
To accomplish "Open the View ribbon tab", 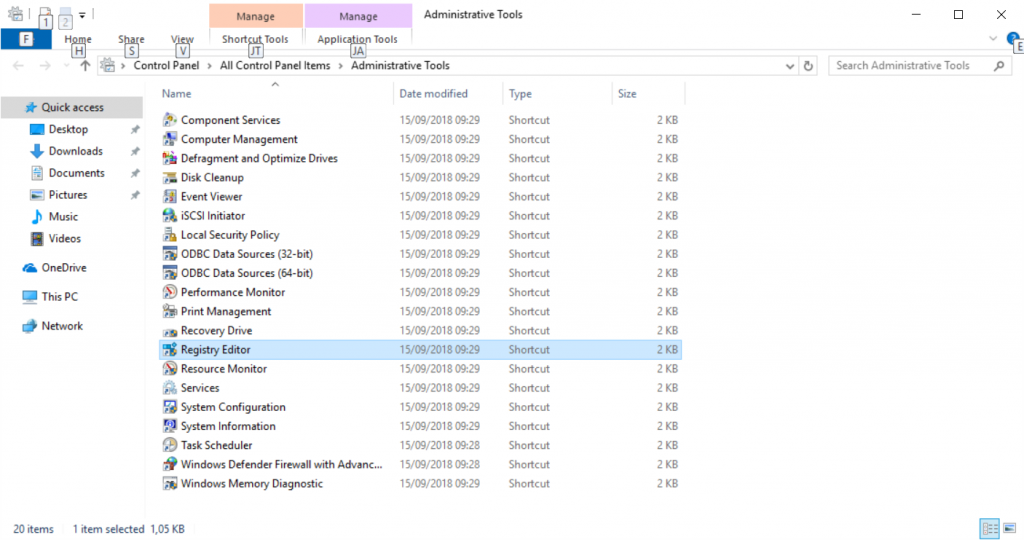I will [182, 39].
